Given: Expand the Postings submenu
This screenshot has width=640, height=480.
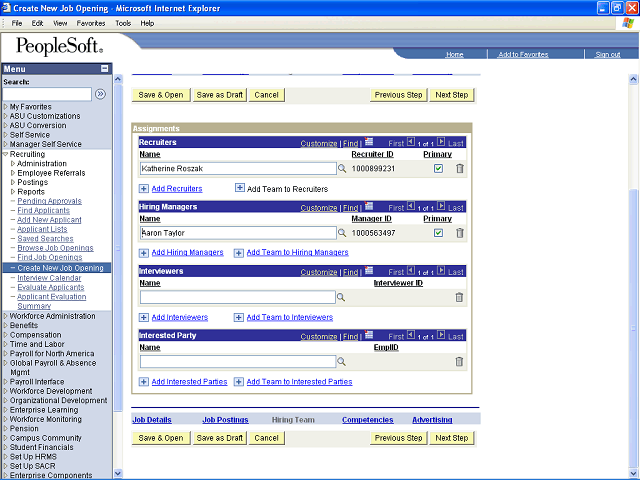Looking at the screenshot, I should click(x=13, y=182).
